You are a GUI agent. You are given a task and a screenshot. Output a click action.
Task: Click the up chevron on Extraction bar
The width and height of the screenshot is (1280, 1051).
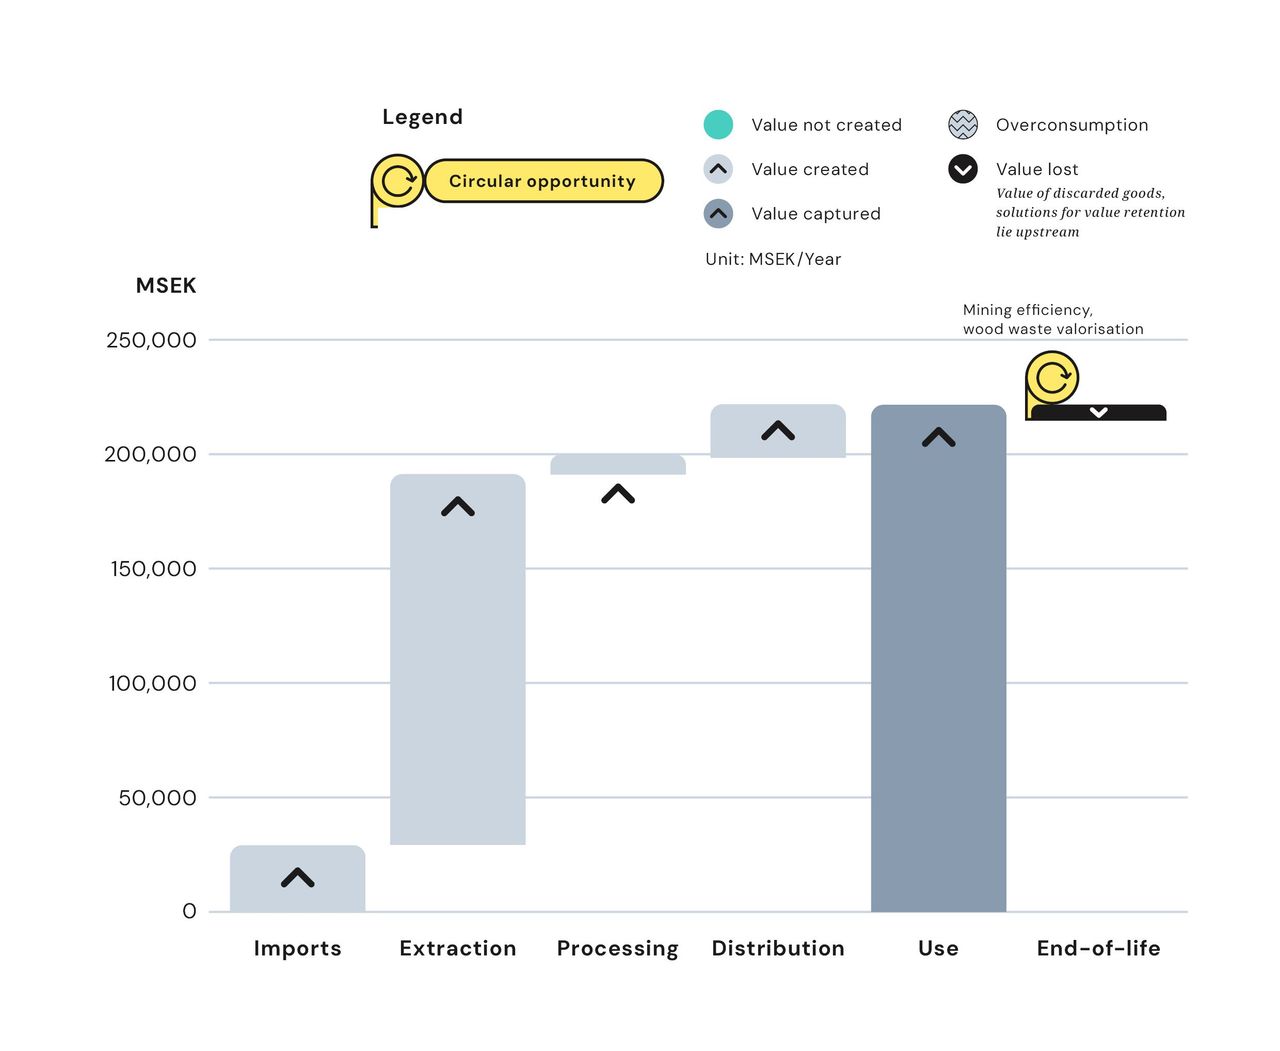458,507
